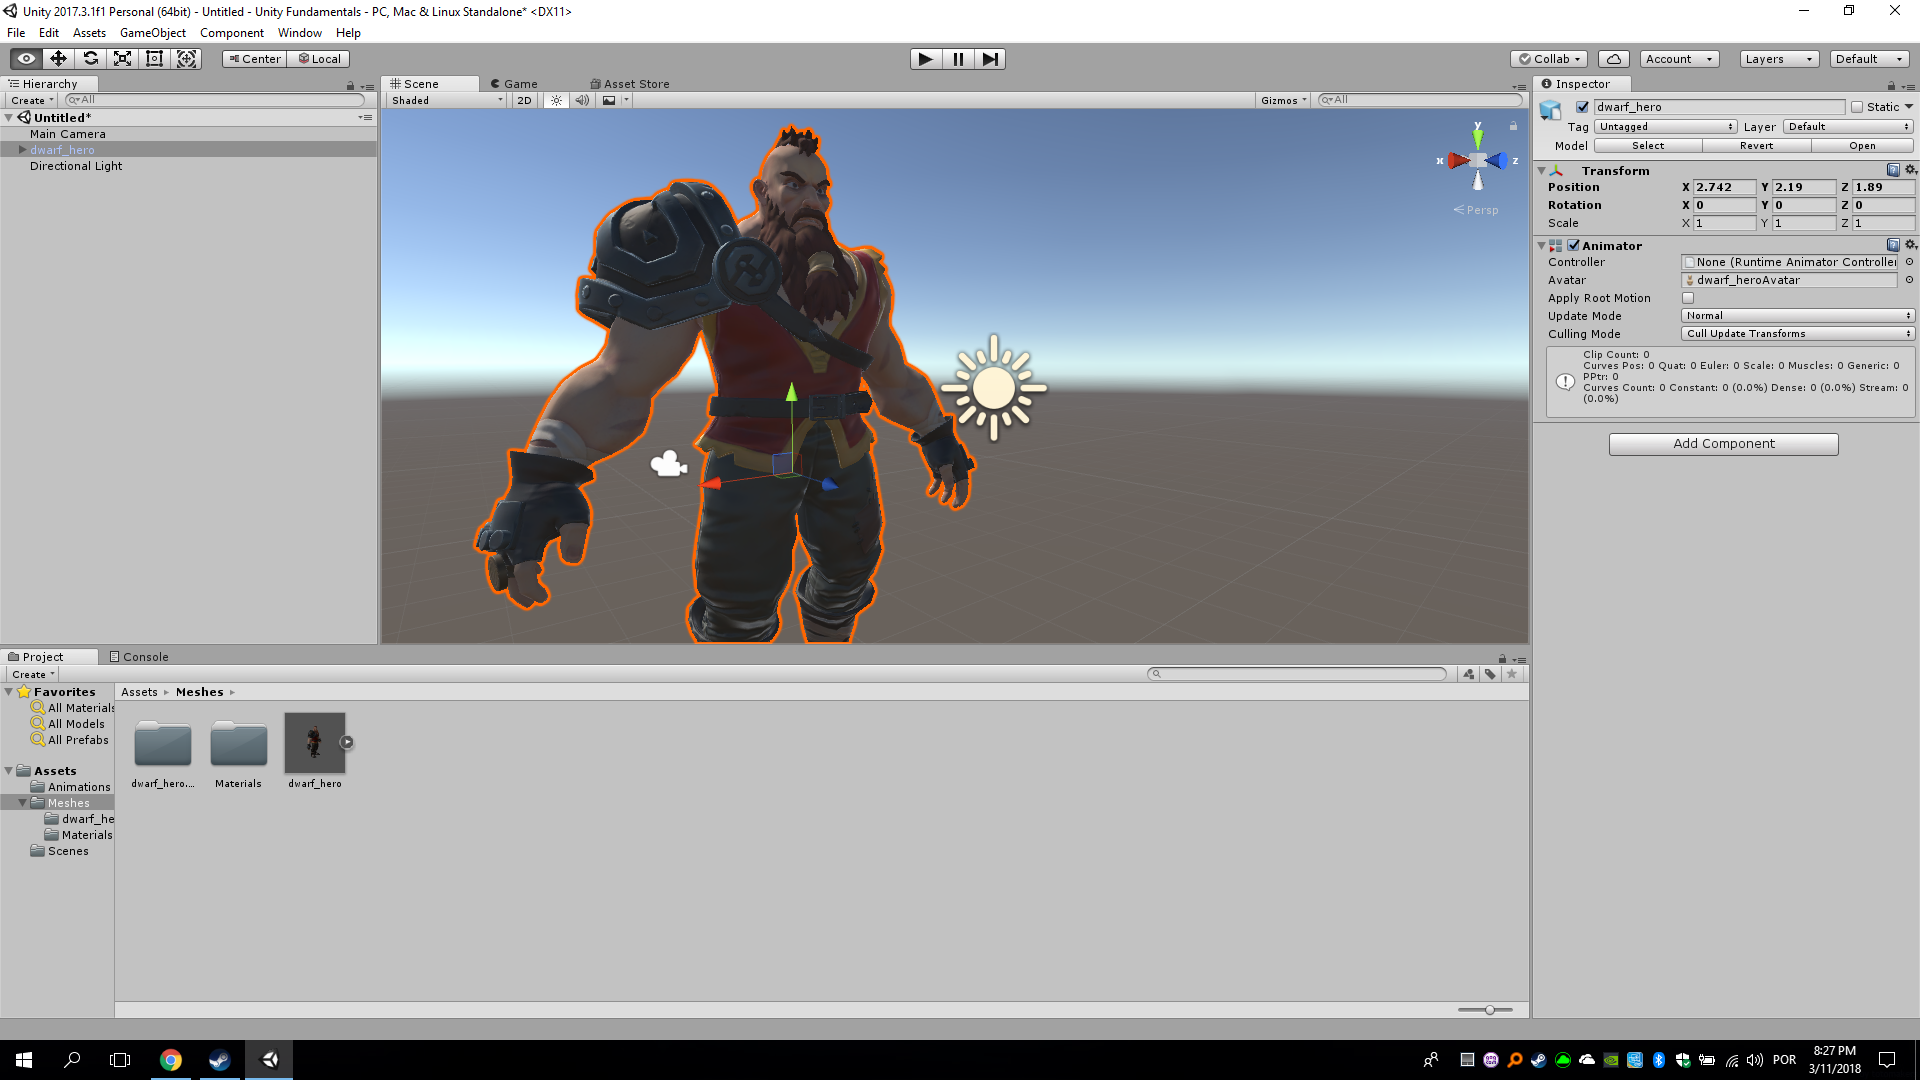Click the model Select button

point(1648,146)
